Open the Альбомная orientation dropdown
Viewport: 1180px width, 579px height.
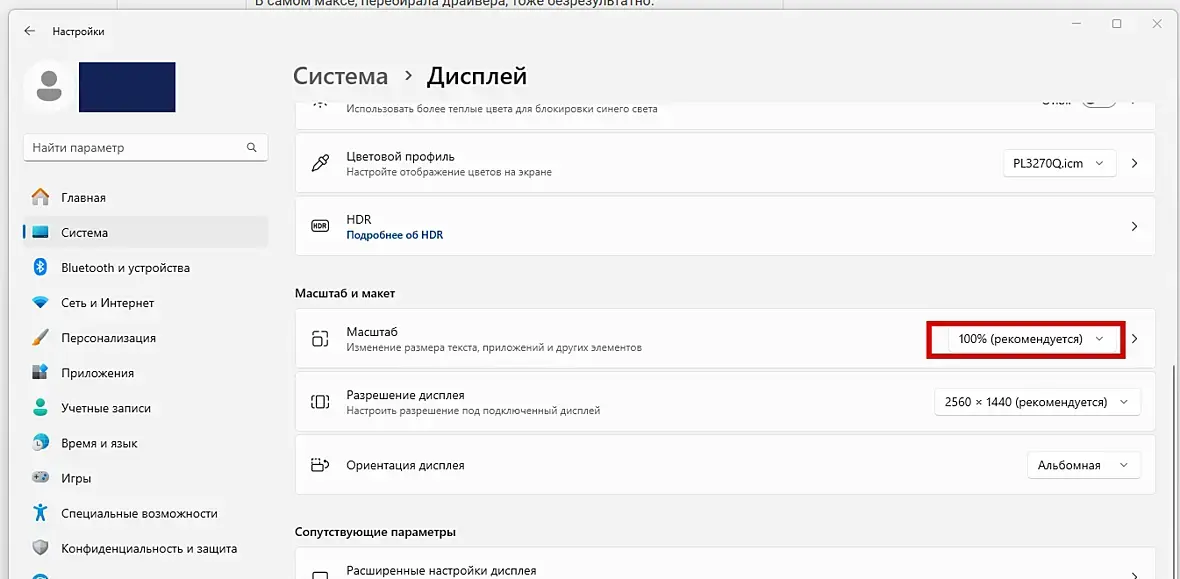(1083, 465)
